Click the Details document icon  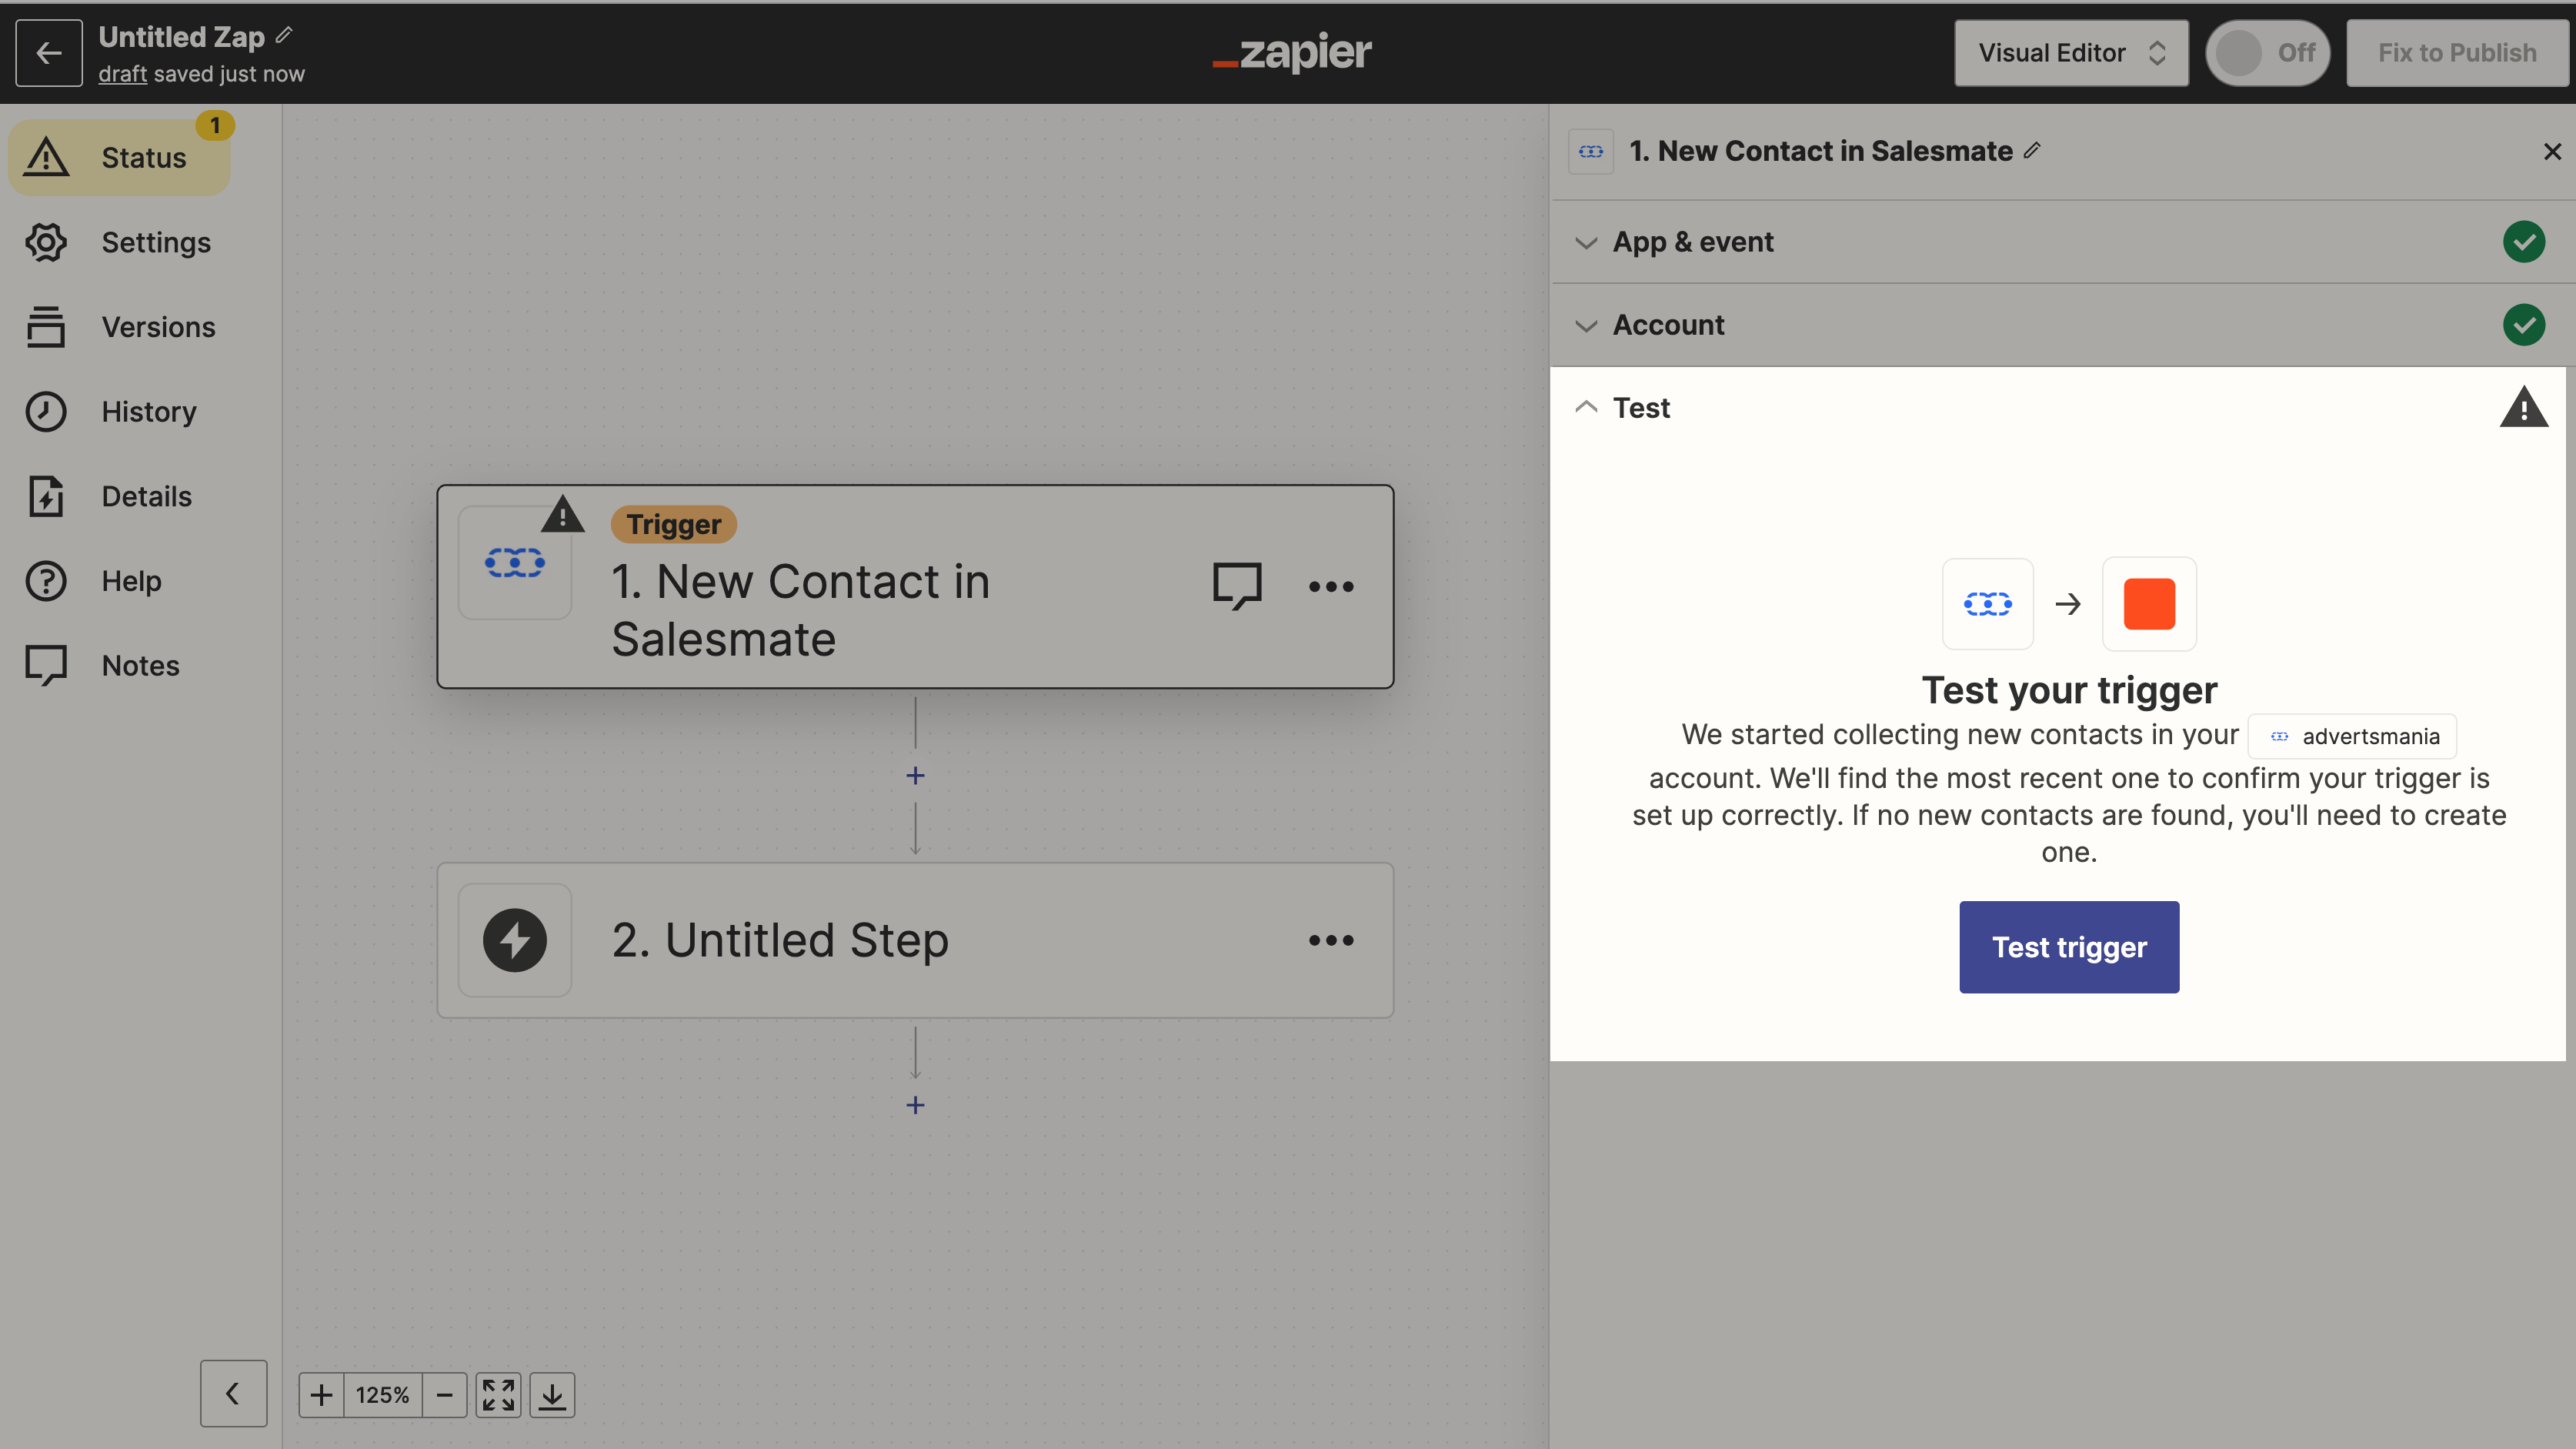click(x=46, y=496)
